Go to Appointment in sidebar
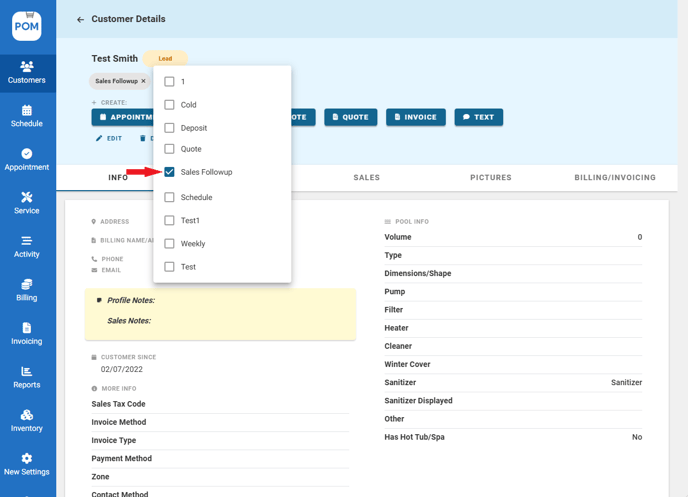The image size is (688, 497). coord(27,159)
